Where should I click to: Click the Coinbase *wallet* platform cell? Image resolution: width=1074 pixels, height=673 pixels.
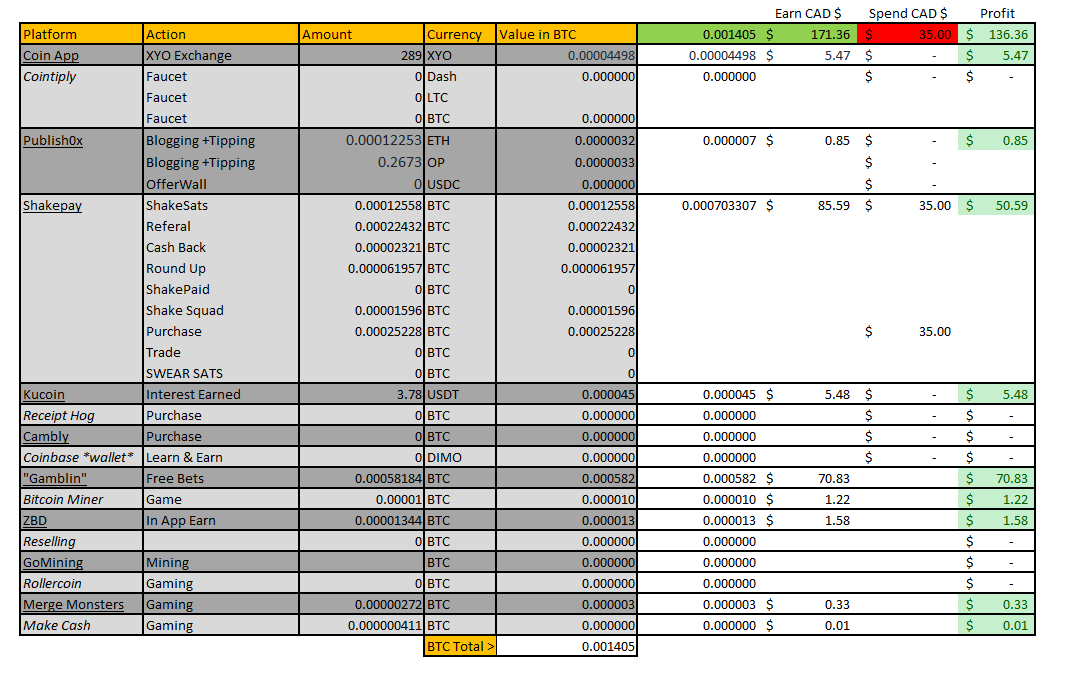pyautogui.click(x=82, y=457)
